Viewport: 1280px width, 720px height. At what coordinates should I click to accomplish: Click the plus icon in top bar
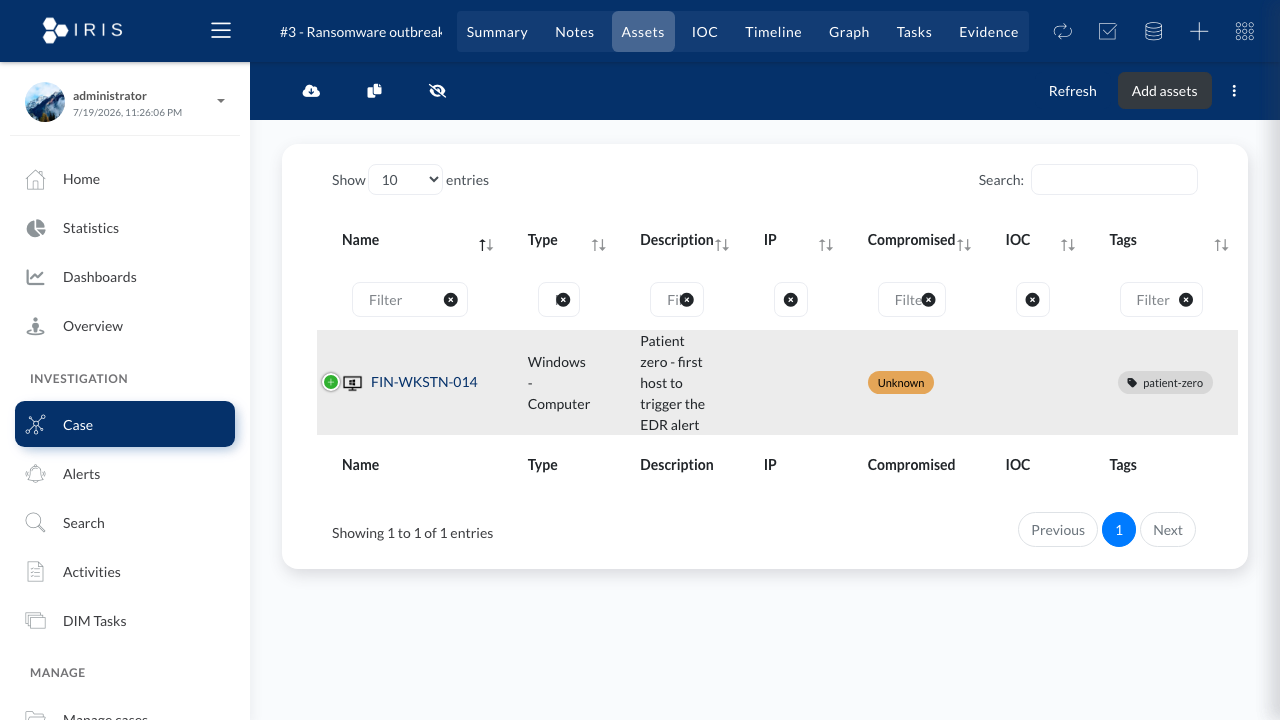(1199, 32)
